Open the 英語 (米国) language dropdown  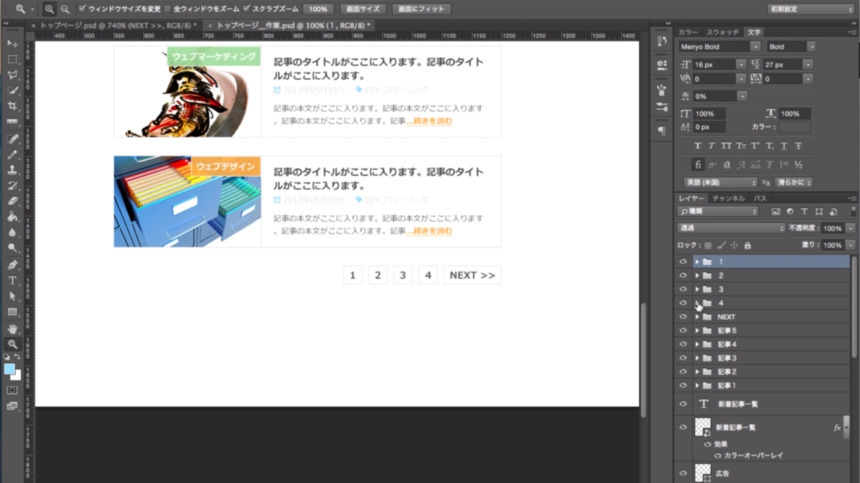pyautogui.click(x=720, y=182)
